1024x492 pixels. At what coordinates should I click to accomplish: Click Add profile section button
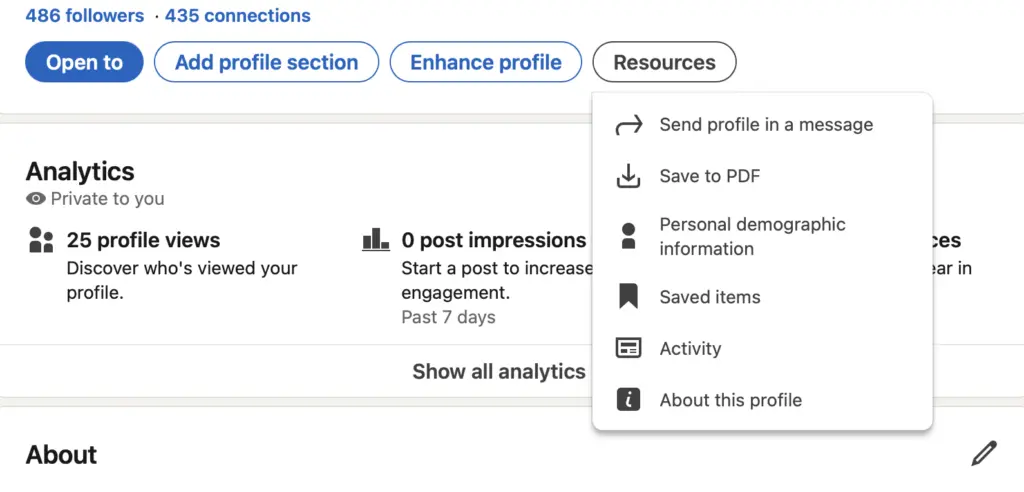[266, 62]
